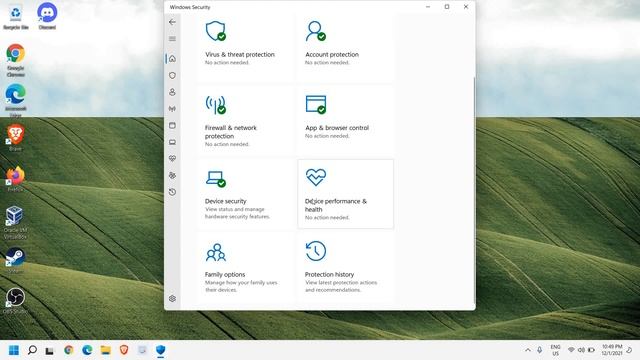The width and height of the screenshot is (640, 360).
Task: Open the hamburger navigation menu
Action: tap(172, 39)
